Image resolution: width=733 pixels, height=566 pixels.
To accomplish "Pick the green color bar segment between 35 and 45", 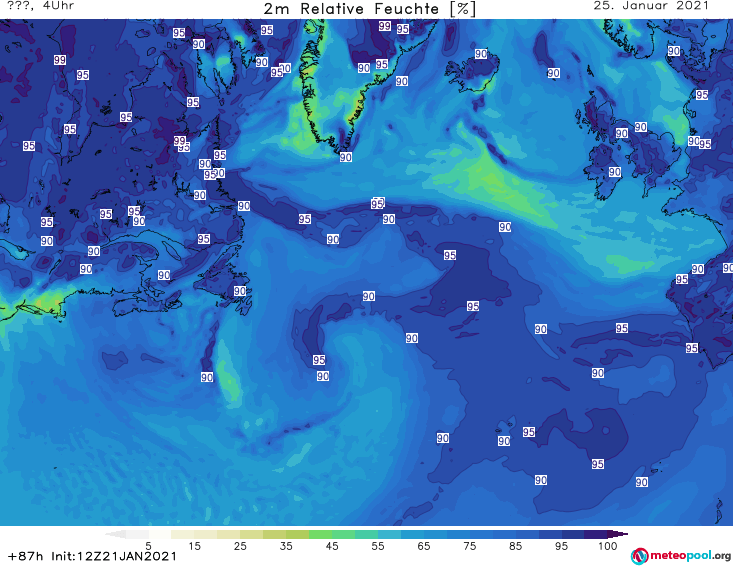I will (320, 534).
